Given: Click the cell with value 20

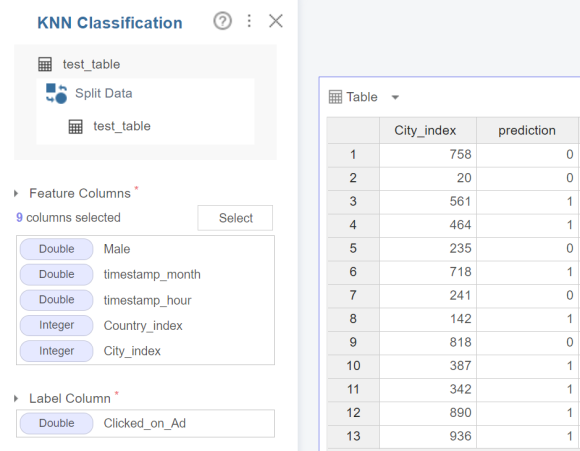Looking at the screenshot, I should [428, 178].
